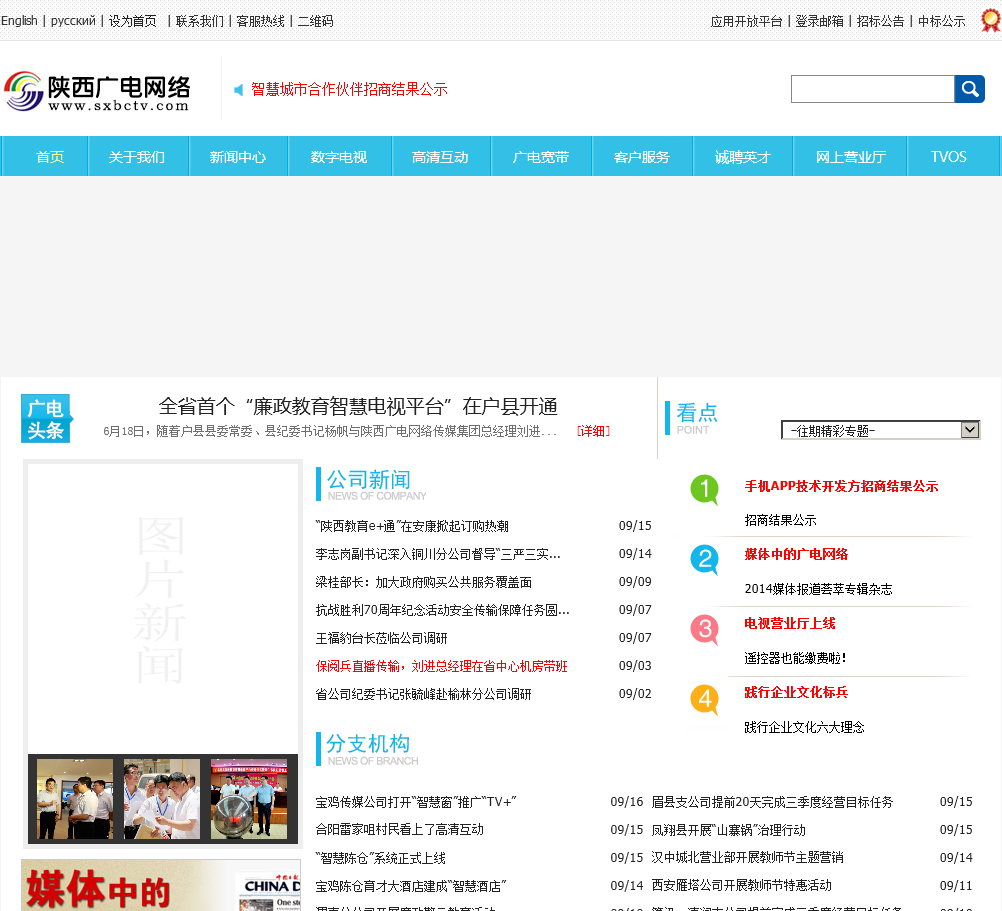Screen dimensions: 1002x911
Task: Click the 联系我们 top link
Action: 200,21
